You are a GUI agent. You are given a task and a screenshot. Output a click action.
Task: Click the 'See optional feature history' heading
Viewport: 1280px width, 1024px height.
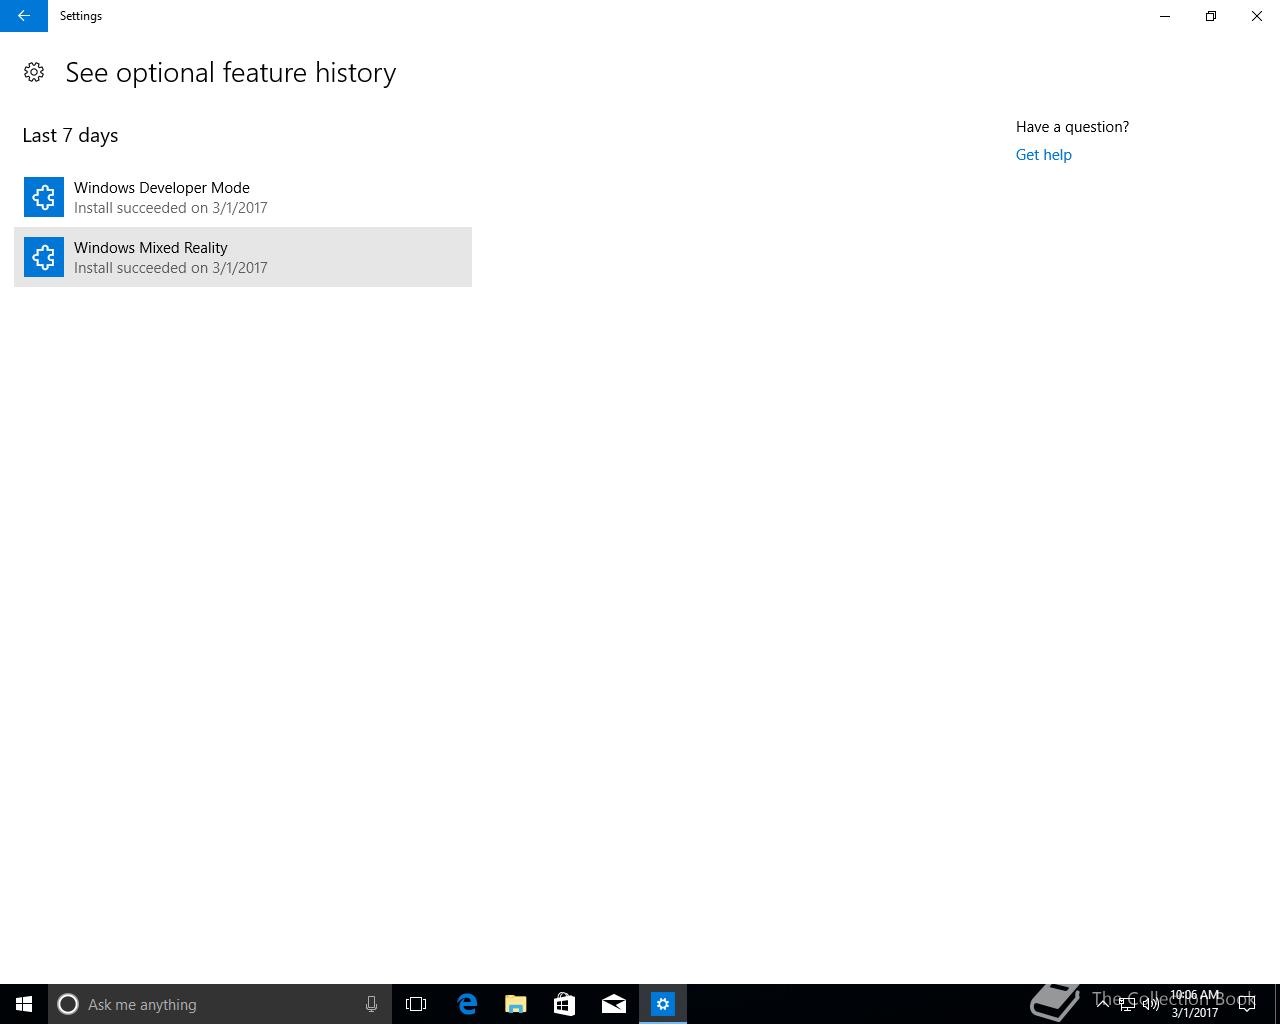point(231,73)
